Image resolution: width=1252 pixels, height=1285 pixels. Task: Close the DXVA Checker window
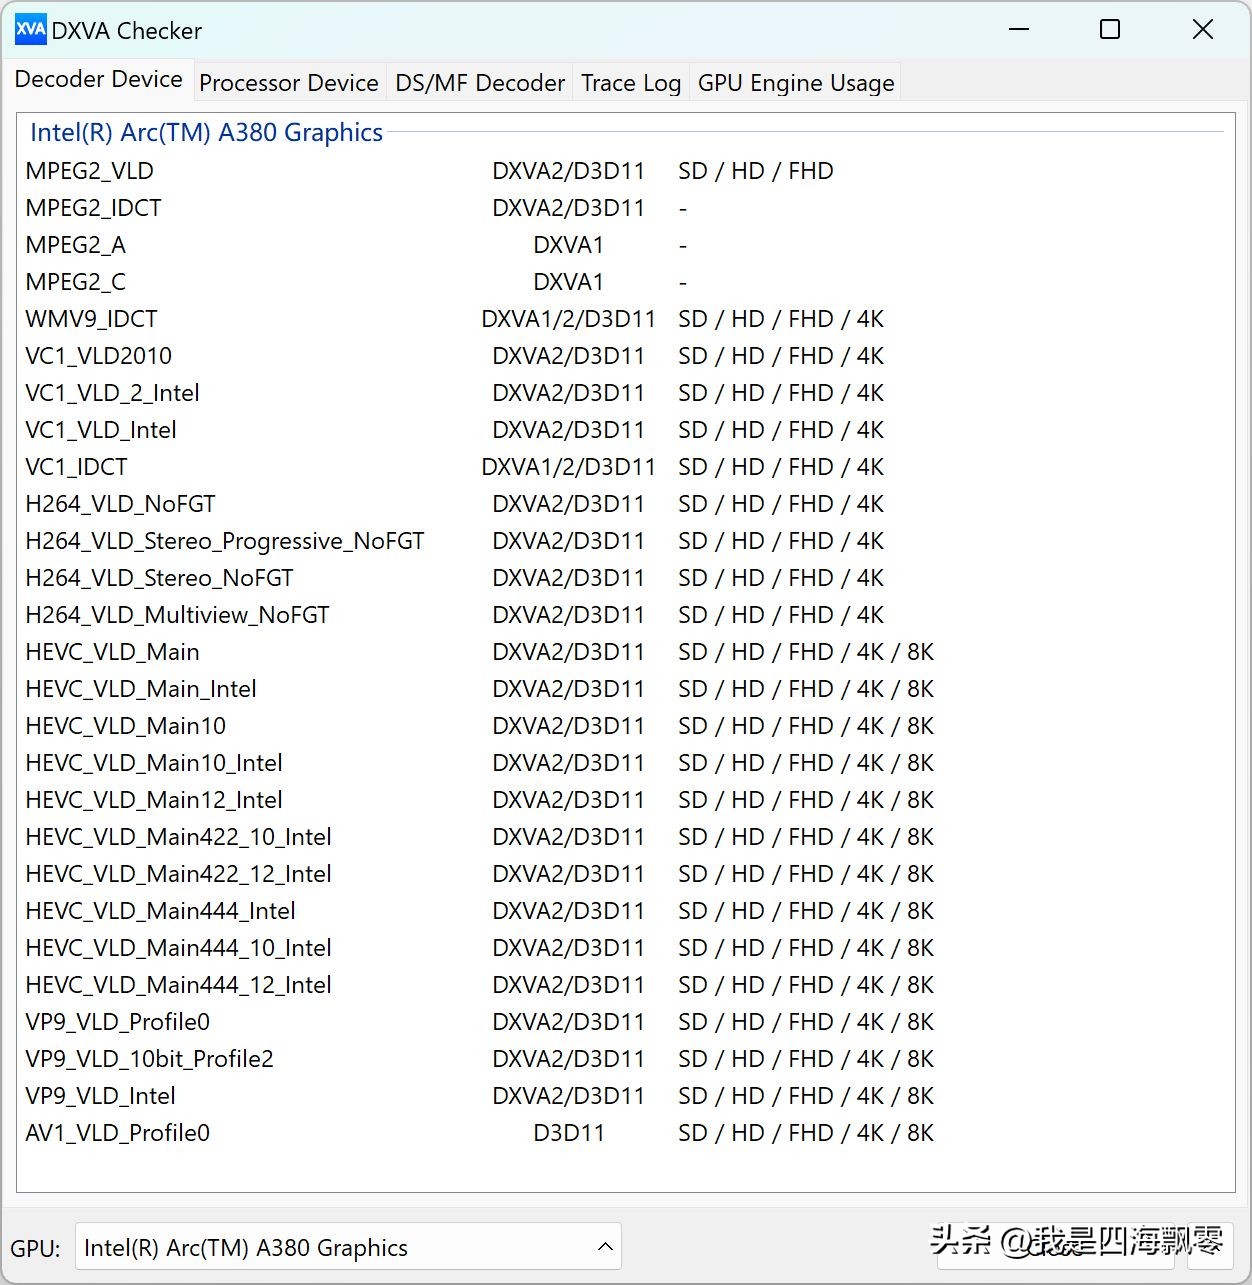pos(1203,30)
